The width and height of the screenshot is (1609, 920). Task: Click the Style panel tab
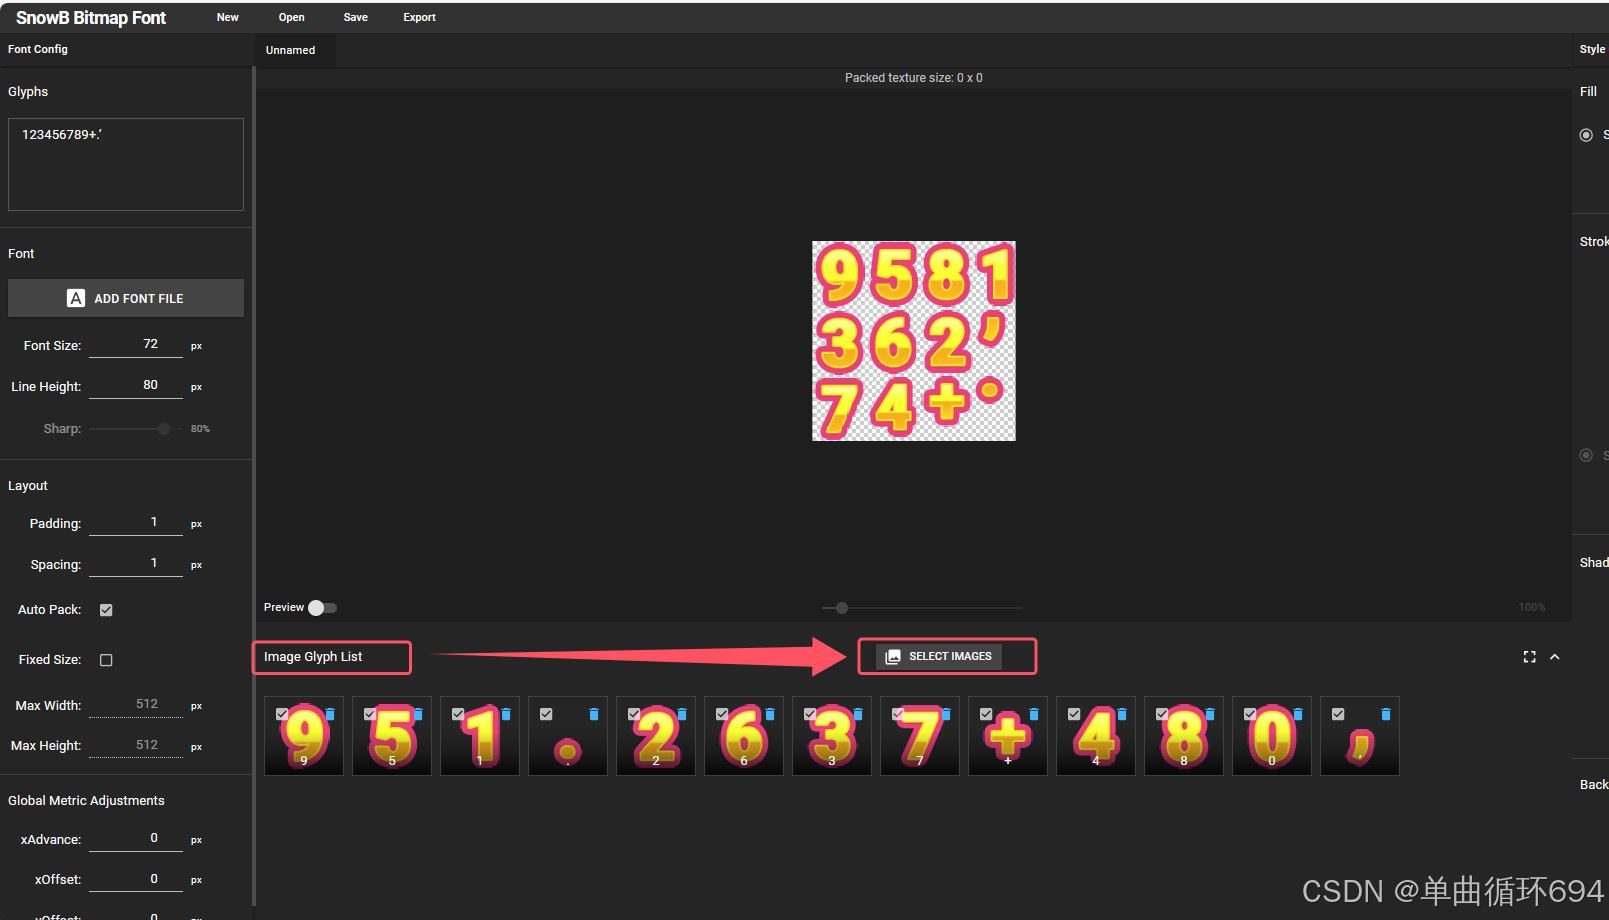click(x=1592, y=49)
